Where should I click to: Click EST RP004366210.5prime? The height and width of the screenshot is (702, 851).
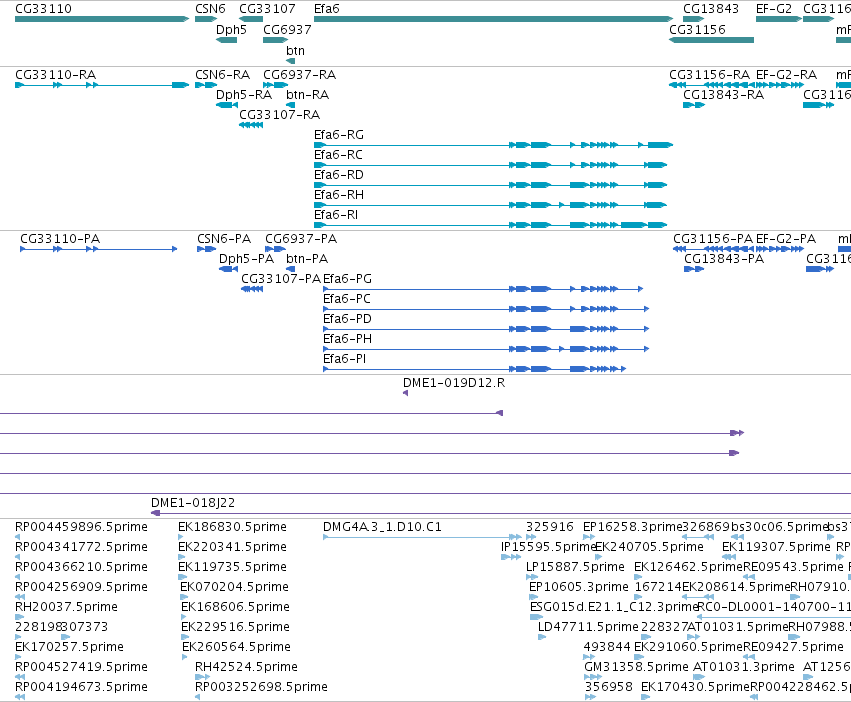[81, 567]
